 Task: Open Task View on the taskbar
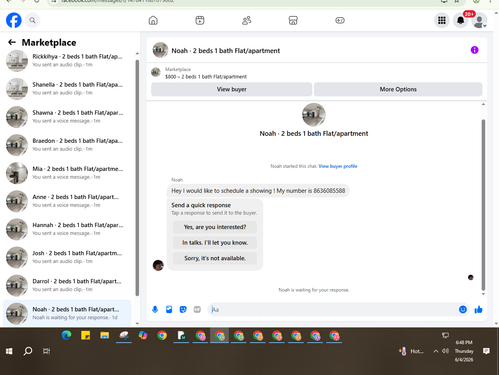(46, 351)
